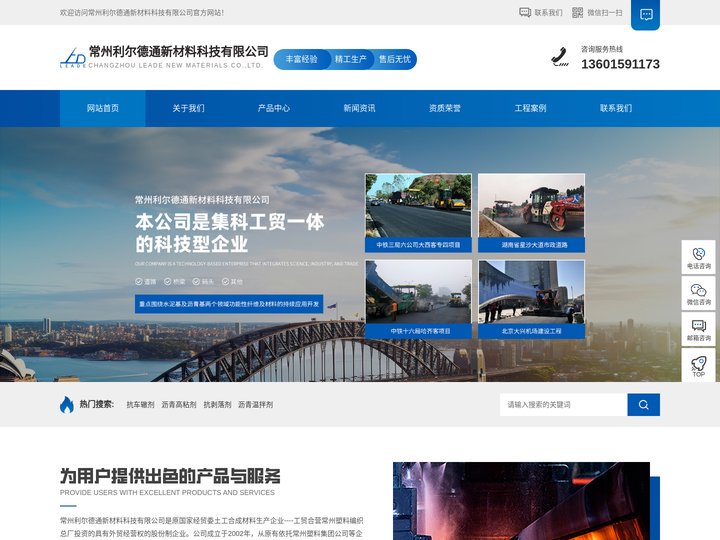720x540 pixels.
Task: Click the blue banner about 水泥基及沥青基
Action: click(x=229, y=304)
